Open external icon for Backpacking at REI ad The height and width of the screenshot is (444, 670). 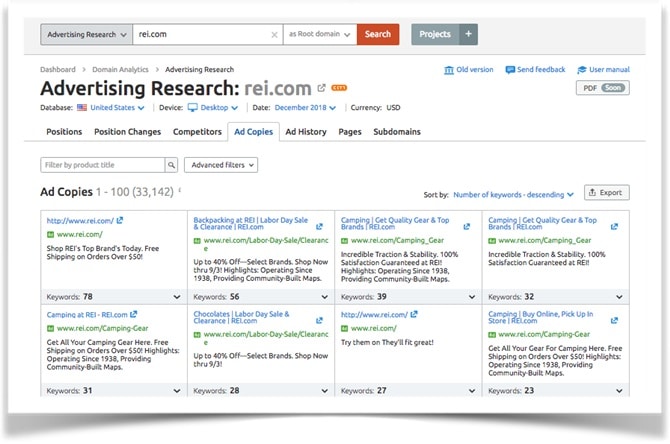[x=319, y=226]
